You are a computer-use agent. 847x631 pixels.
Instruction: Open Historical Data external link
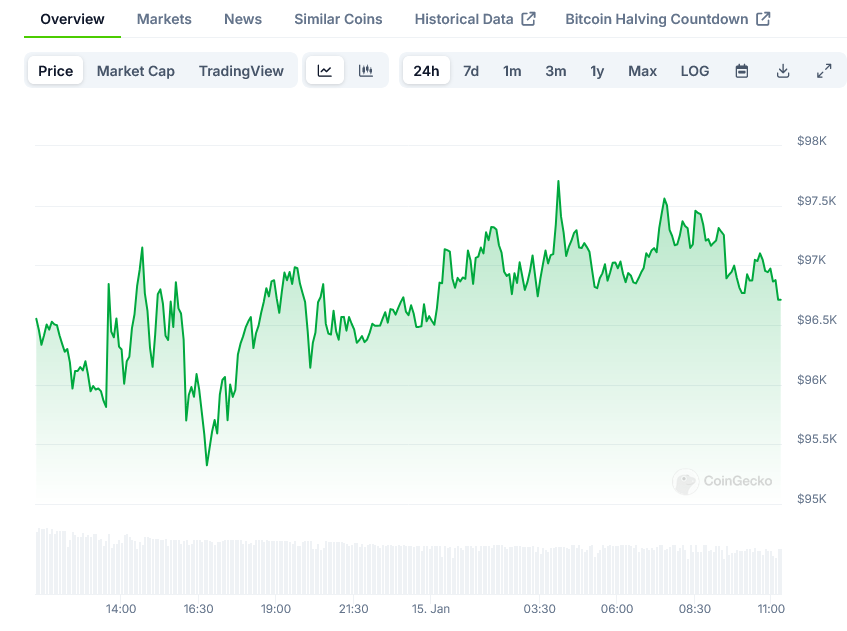click(x=475, y=19)
